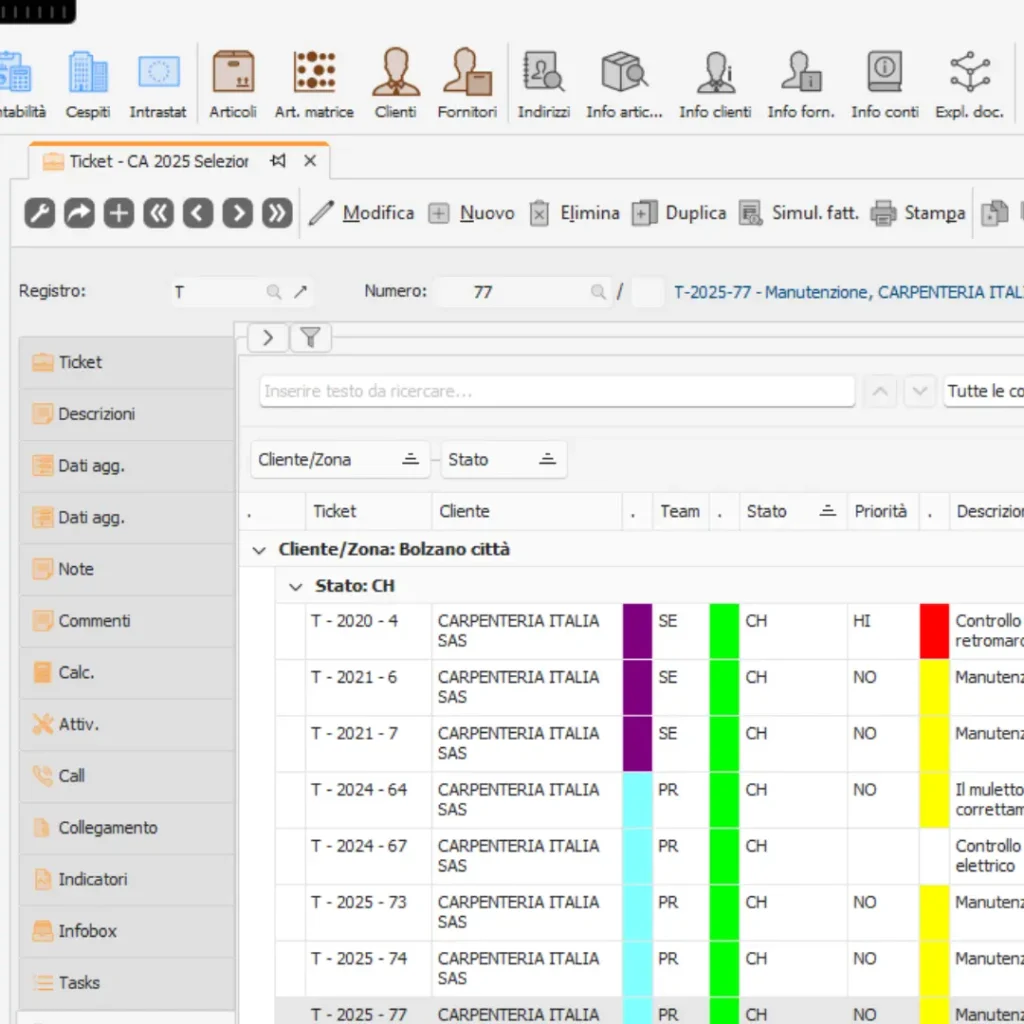This screenshot has height=1024, width=1024.
Task: Select the Tasks sidebar tab
Action: point(127,983)
